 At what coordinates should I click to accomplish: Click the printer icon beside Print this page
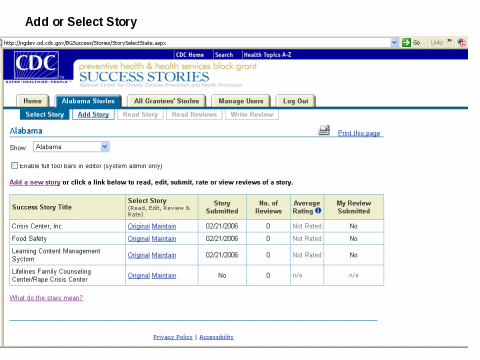pyautogui.click(x=324, y=130)
